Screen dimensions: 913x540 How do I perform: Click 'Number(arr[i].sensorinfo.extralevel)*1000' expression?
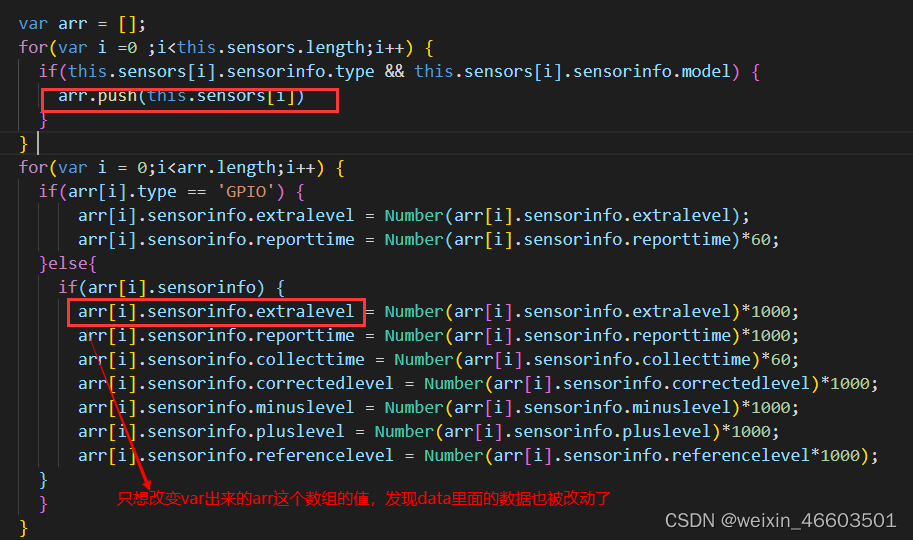pyautogui.click(x=587, y=312)
